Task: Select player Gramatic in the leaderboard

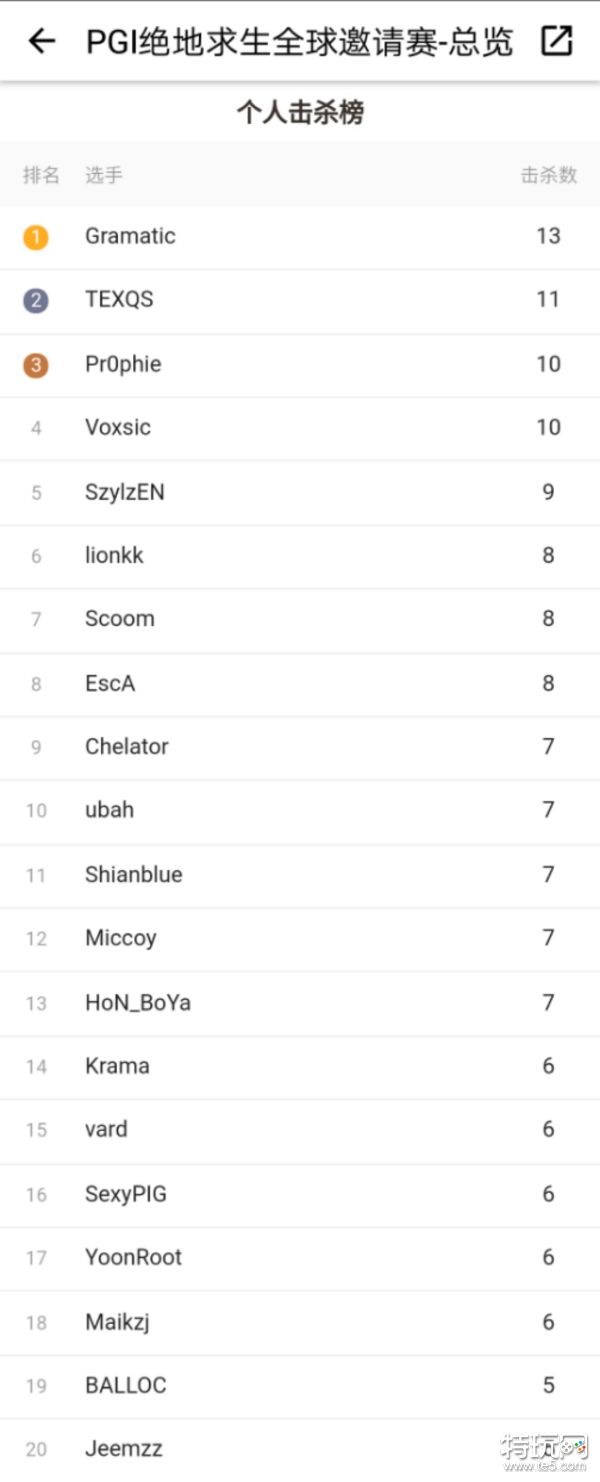Action: point(130,237)
